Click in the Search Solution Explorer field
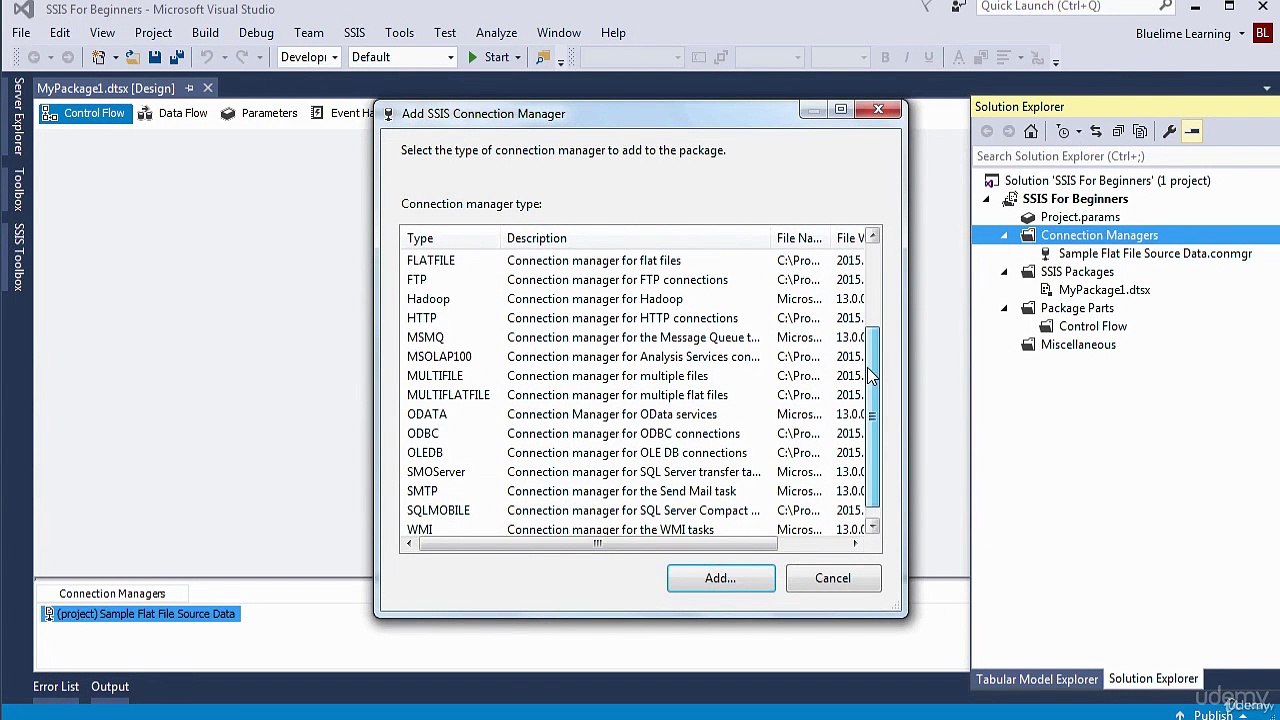Screen dimensions: 1280x720 tap(1124, 156)
